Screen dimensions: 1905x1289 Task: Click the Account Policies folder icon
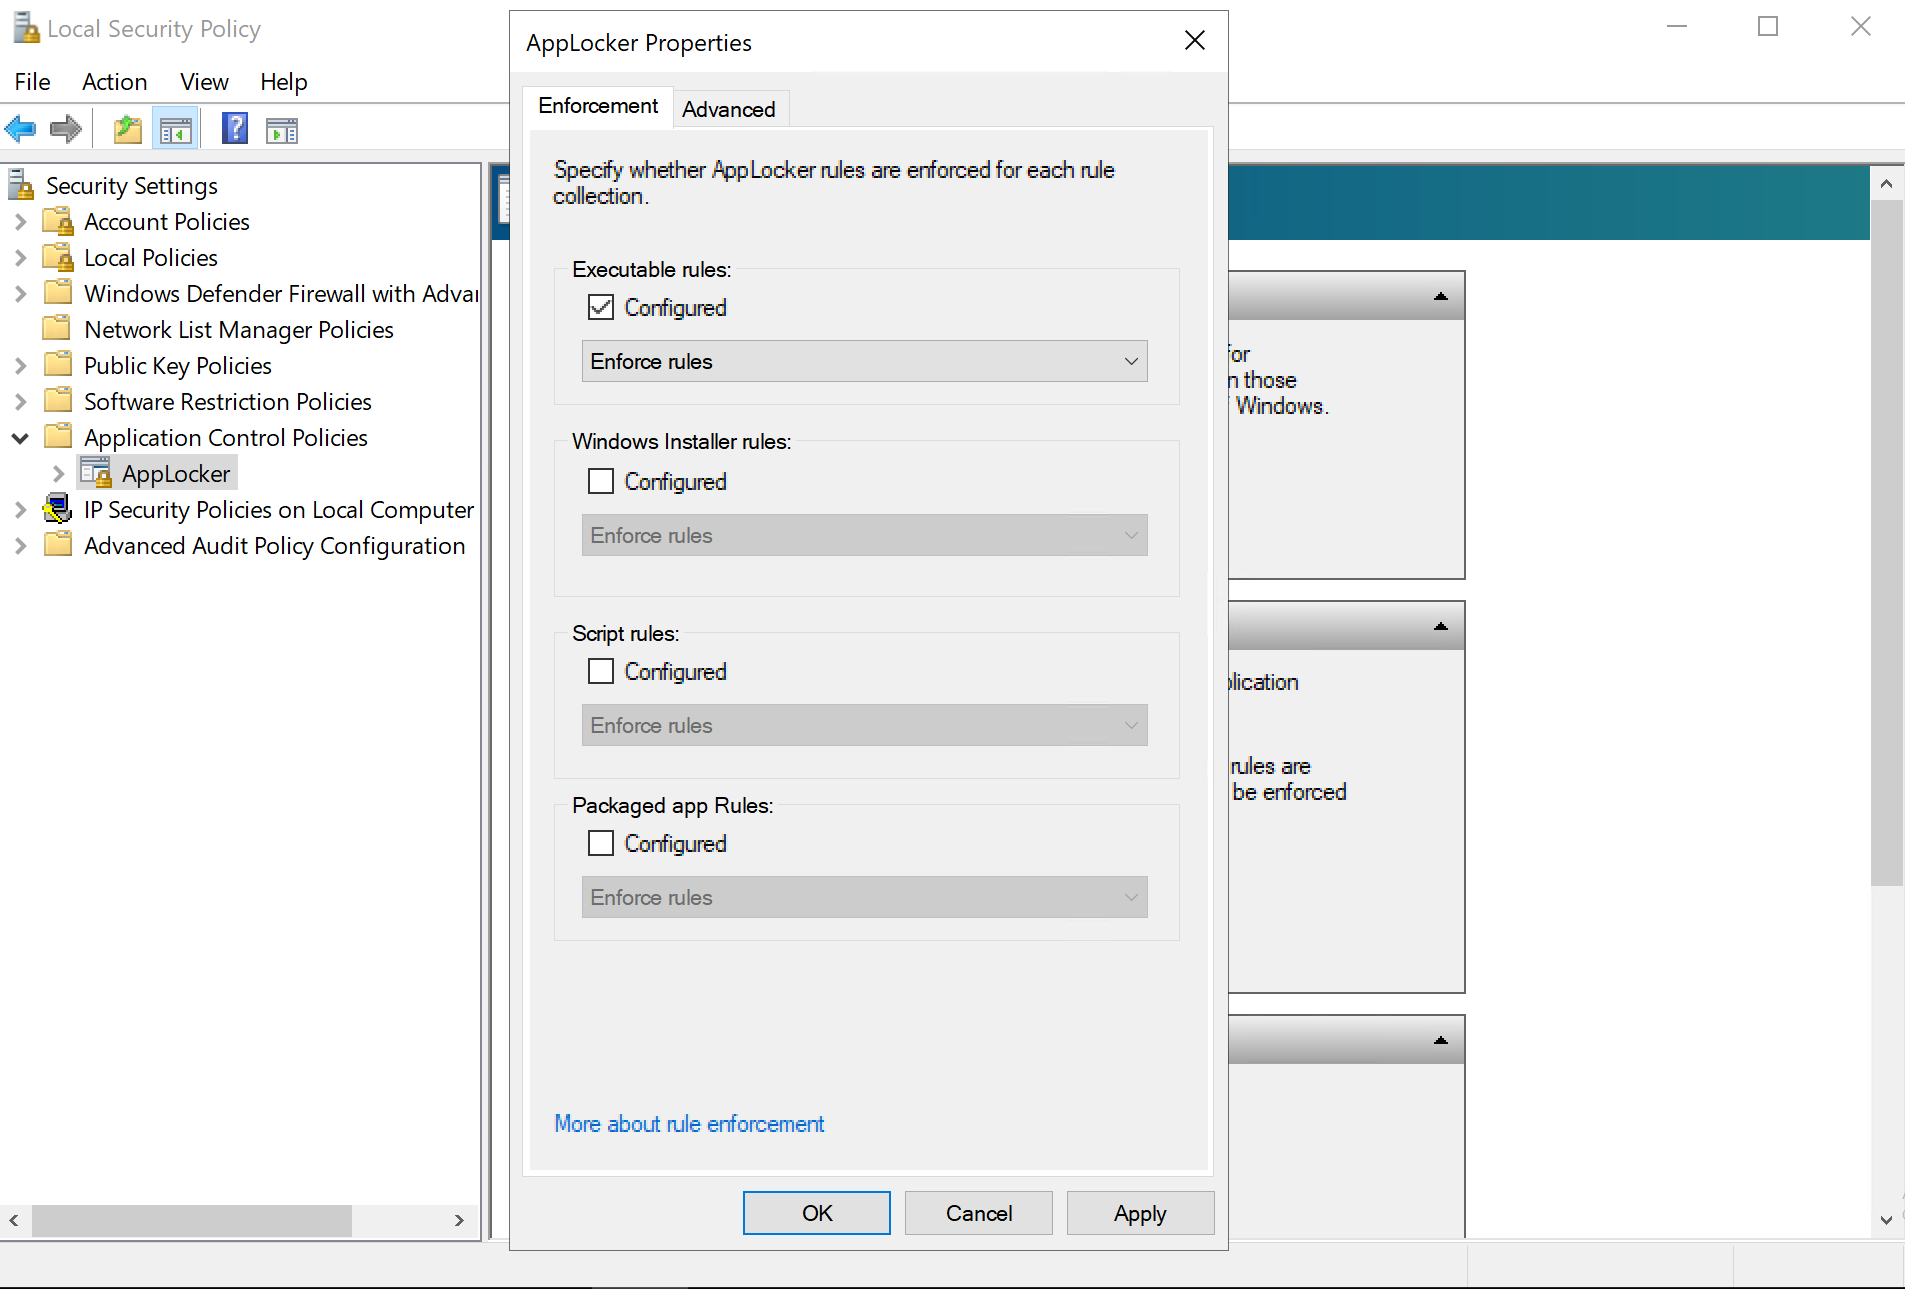point(59,221)
